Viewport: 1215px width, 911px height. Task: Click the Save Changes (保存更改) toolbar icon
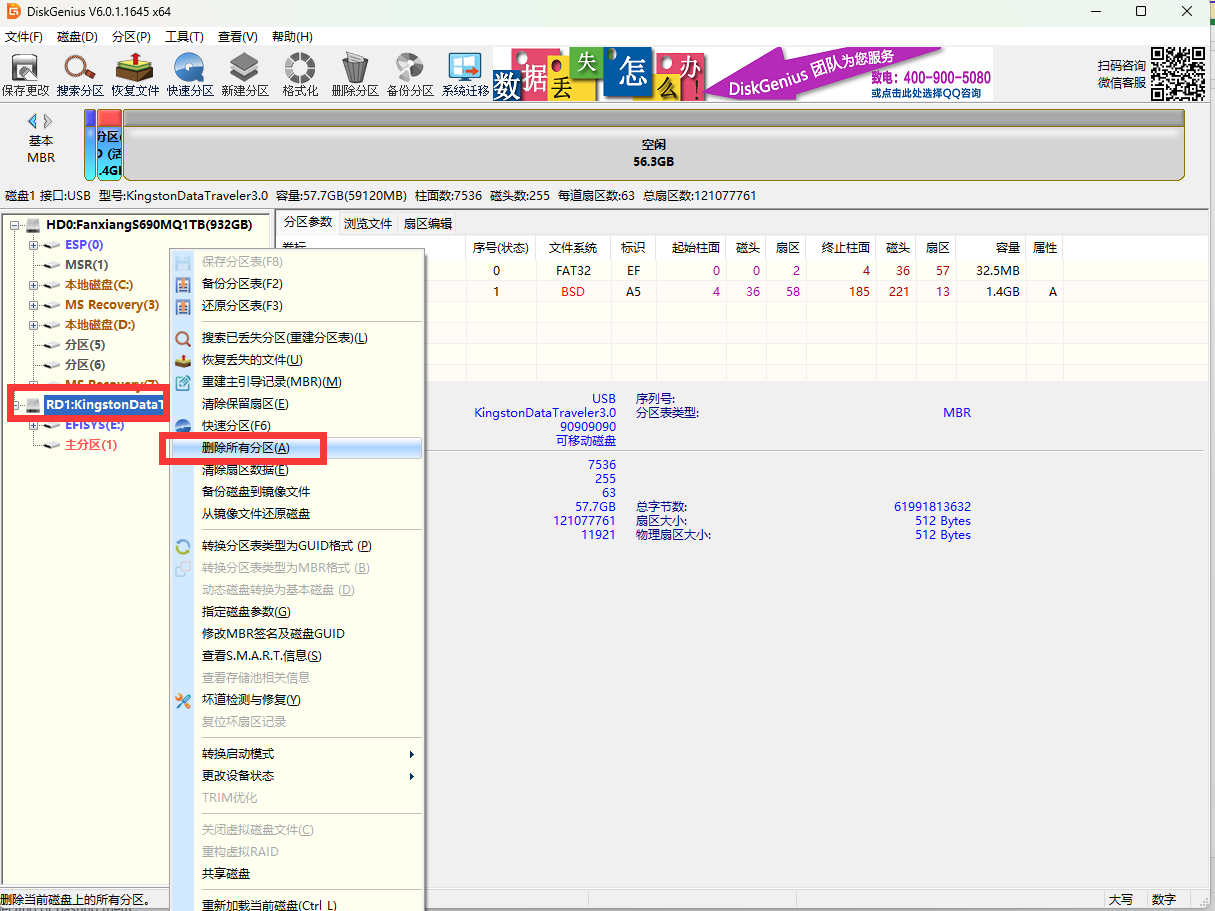click(x=25, y=68)
